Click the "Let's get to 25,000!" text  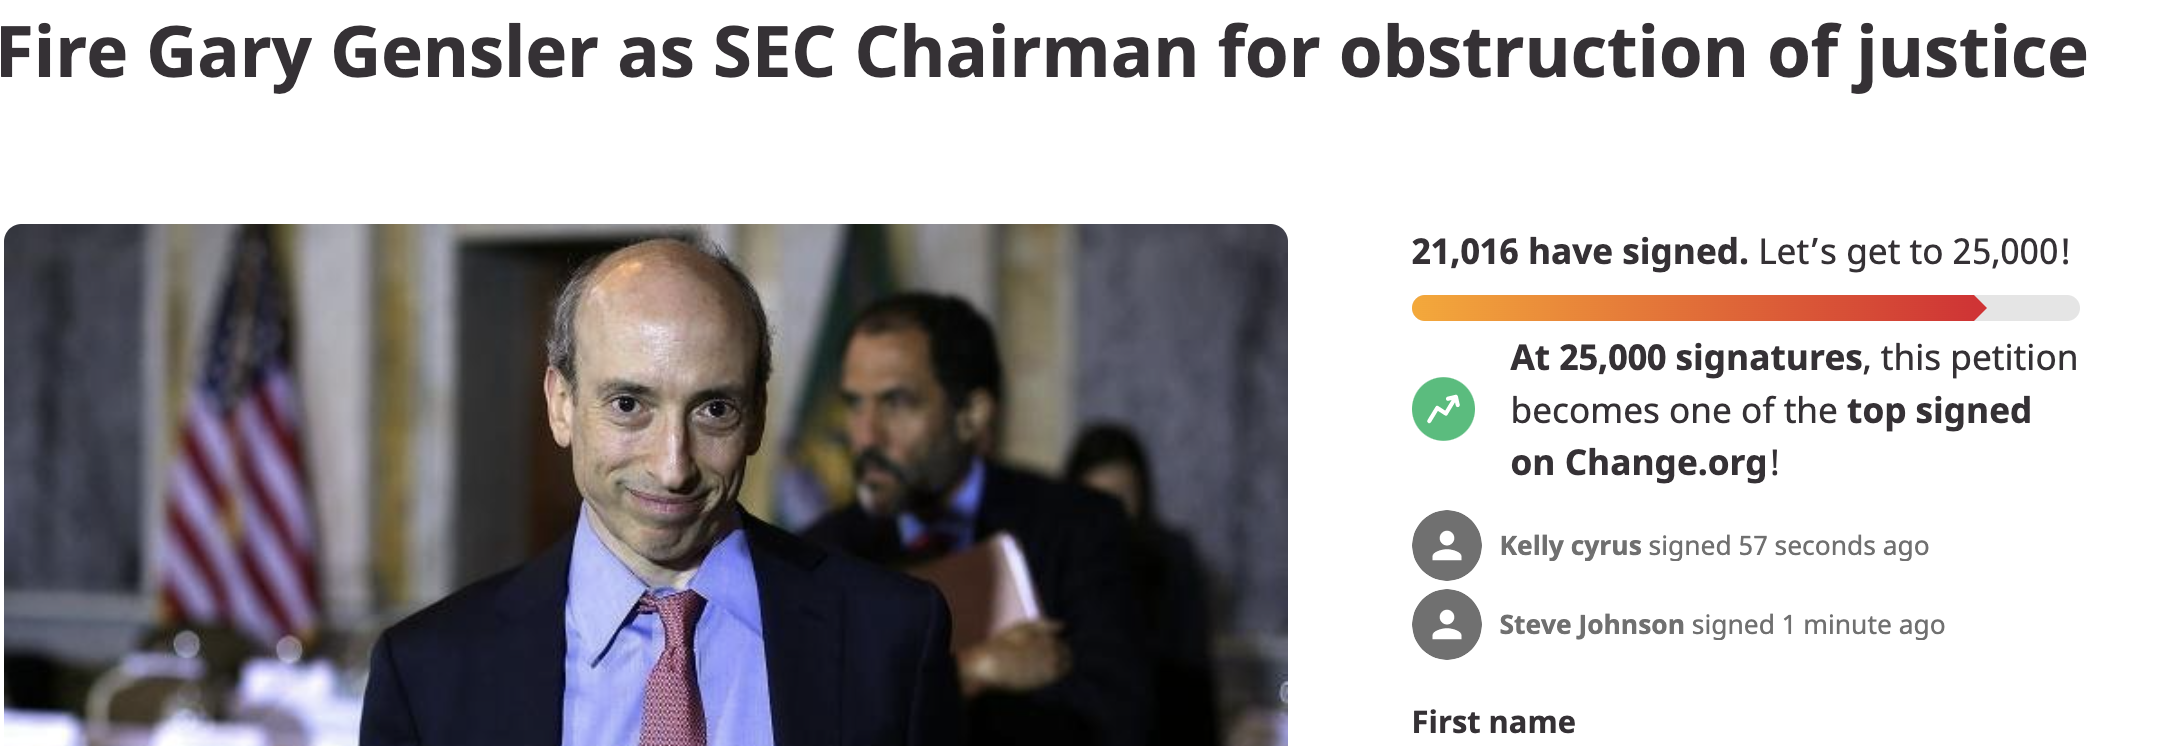click(1914, 252)
